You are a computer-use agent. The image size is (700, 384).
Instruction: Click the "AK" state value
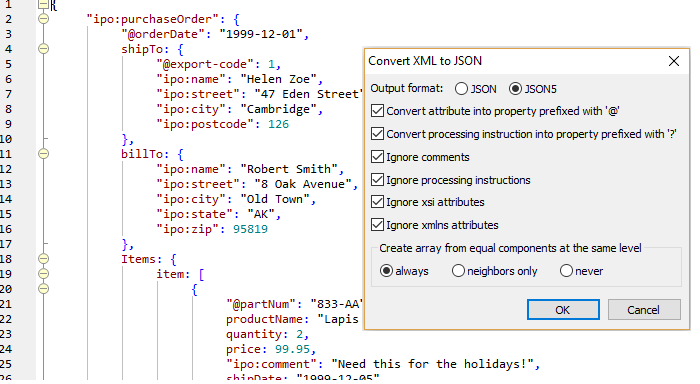coord(261,214)
